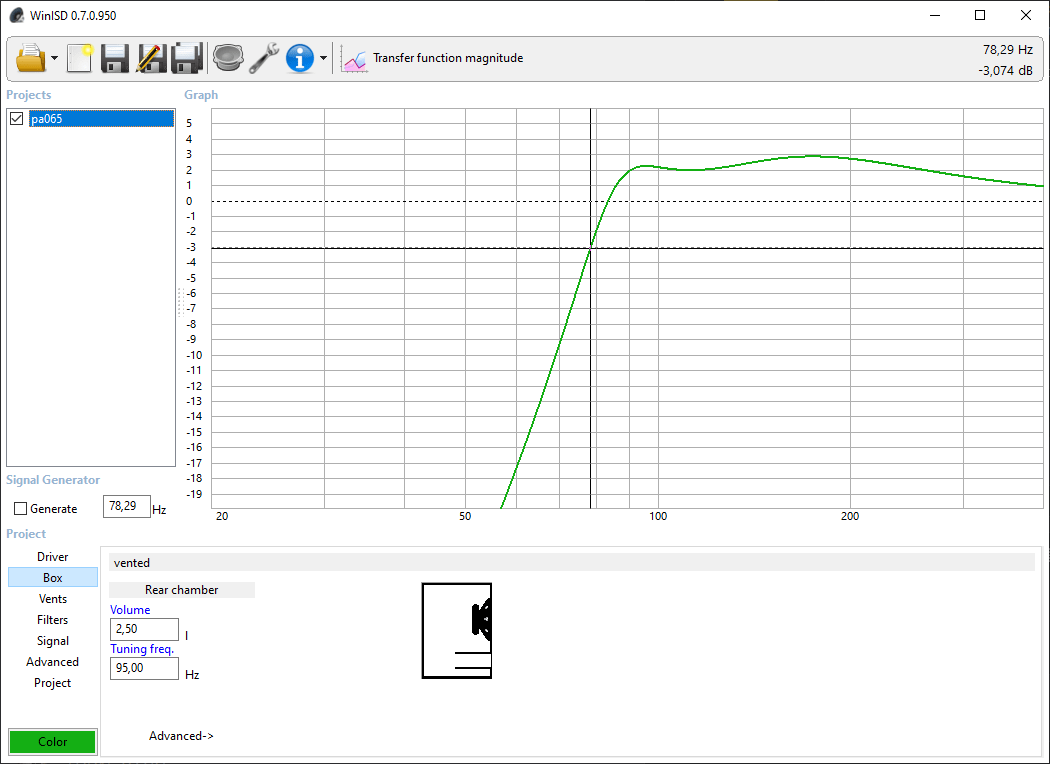Save project with the floppy disk icon
The image size is (1050, 764).
pos(115,58)
